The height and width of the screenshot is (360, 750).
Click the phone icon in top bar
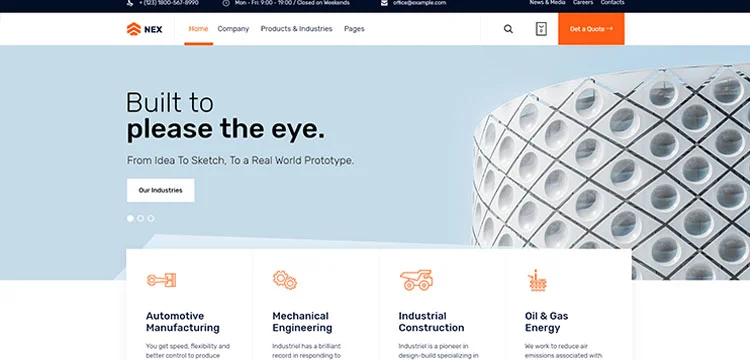tap(130, 3)
